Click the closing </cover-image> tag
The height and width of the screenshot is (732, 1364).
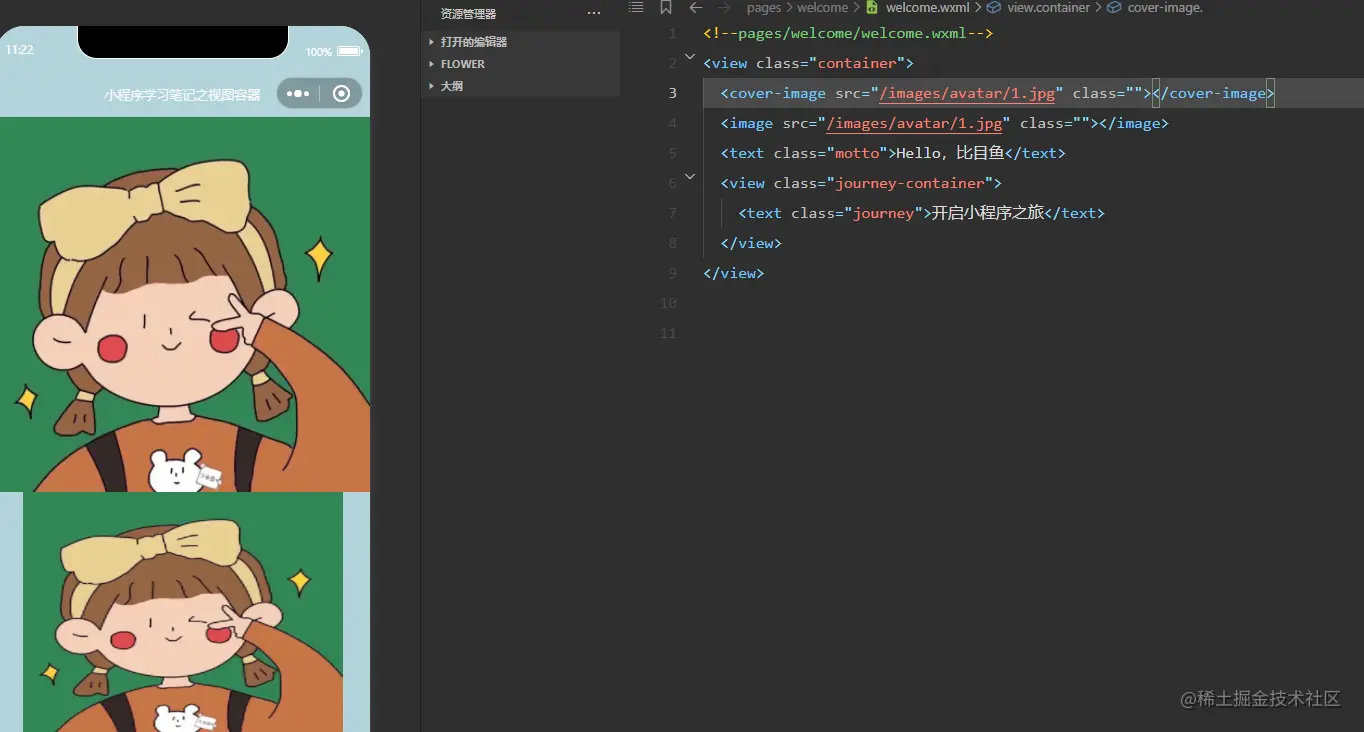pos(1213,93)
